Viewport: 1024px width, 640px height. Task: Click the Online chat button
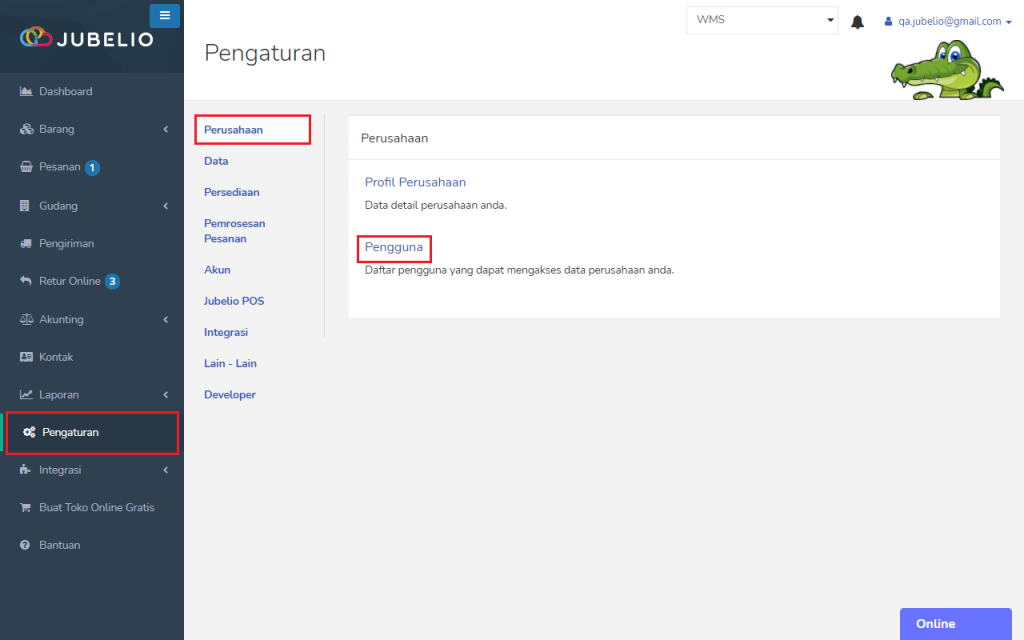tap(955, 624)
